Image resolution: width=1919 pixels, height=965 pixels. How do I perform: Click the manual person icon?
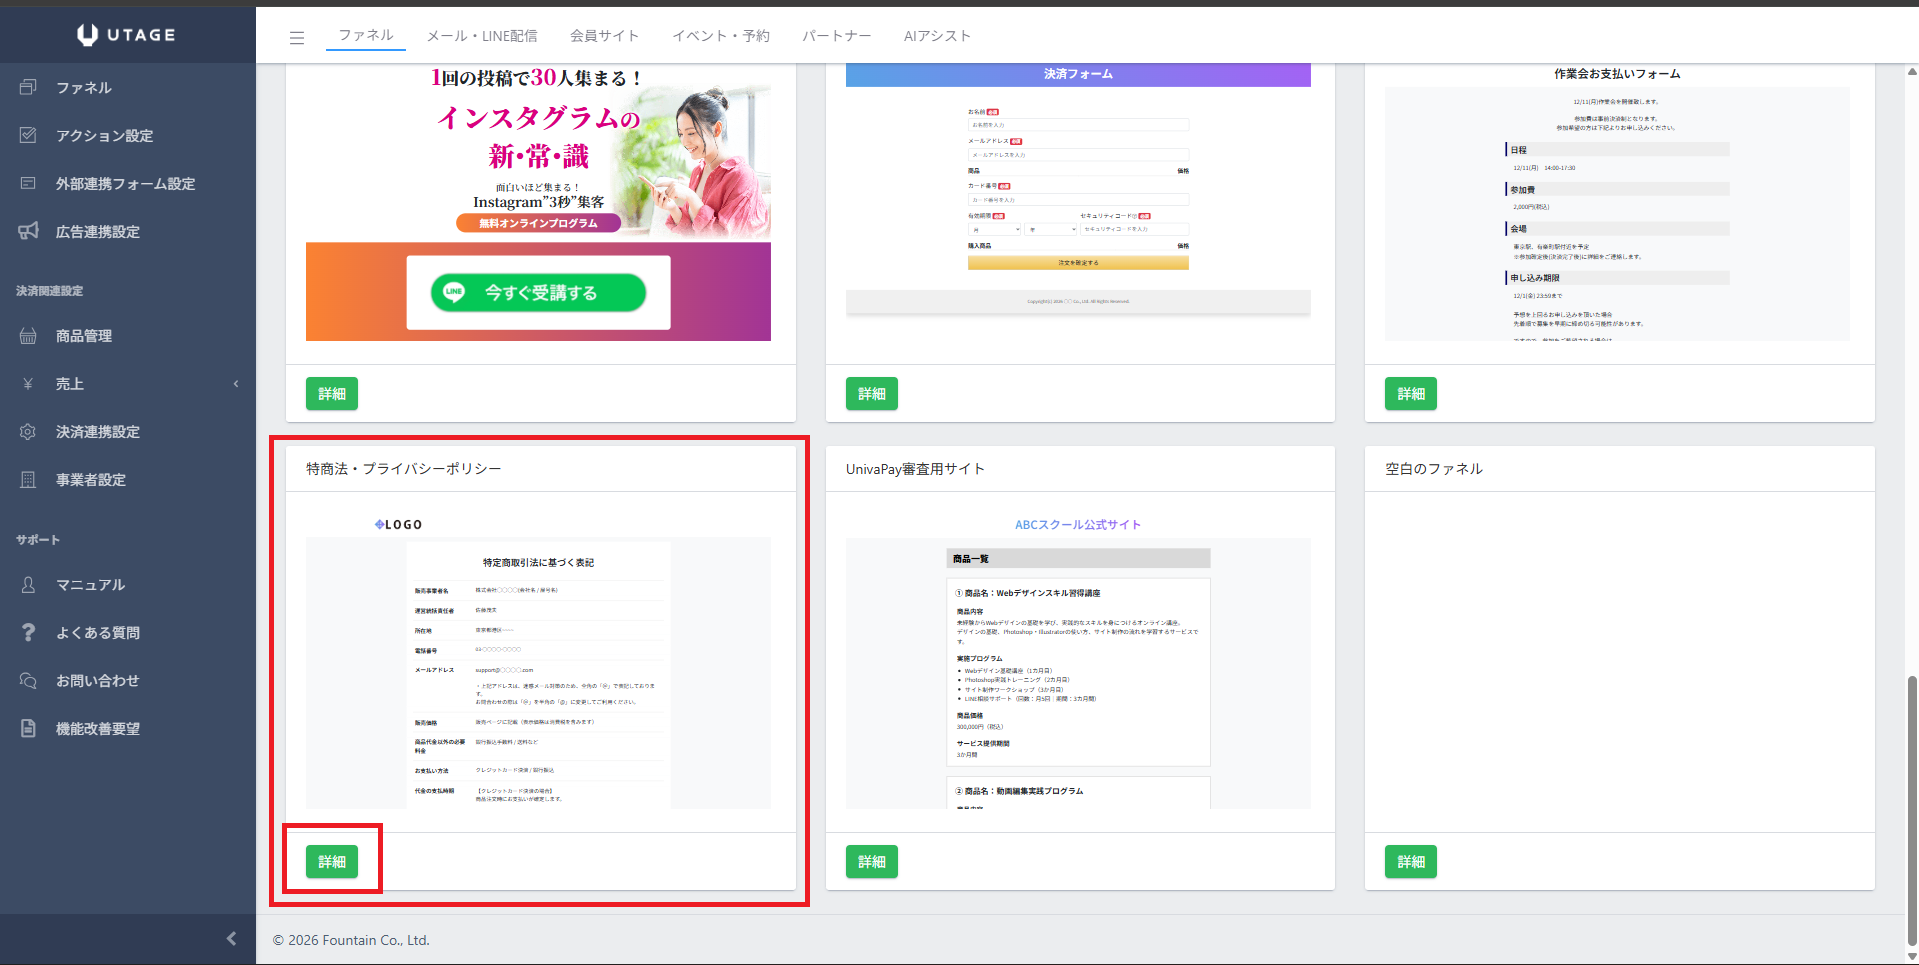point(28,584)
